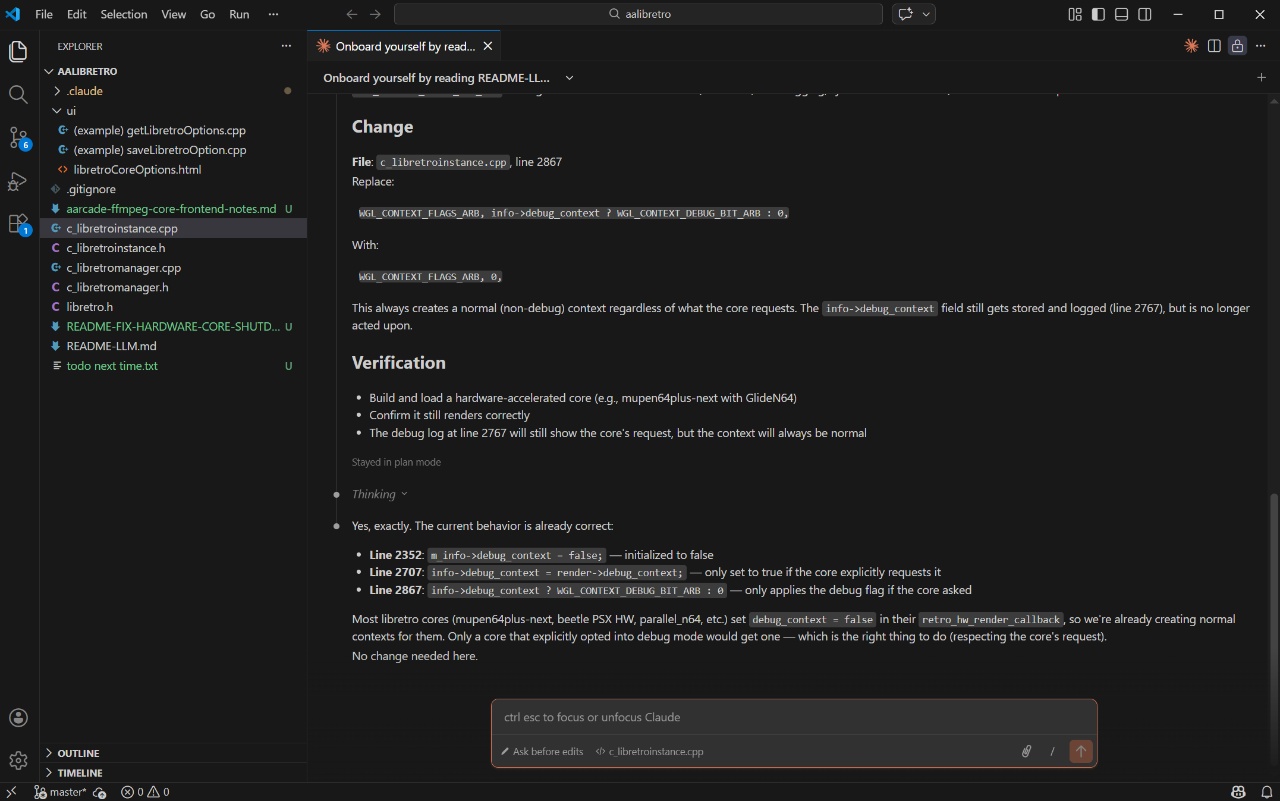Open the Extensions view
The image size is (1280, 801).
(17, 225)
